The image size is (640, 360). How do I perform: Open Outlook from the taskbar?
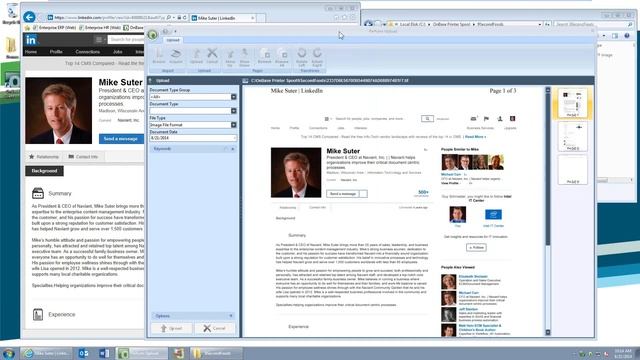click(x=83, y=353)
